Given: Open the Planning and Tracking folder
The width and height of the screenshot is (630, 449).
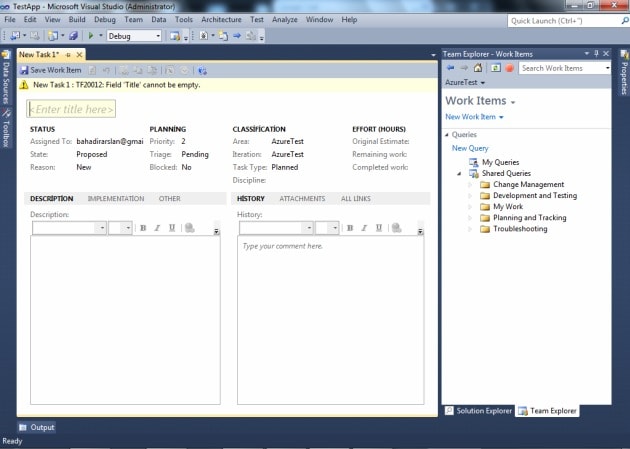Looking at the screenshot, I should pos(530,218).
